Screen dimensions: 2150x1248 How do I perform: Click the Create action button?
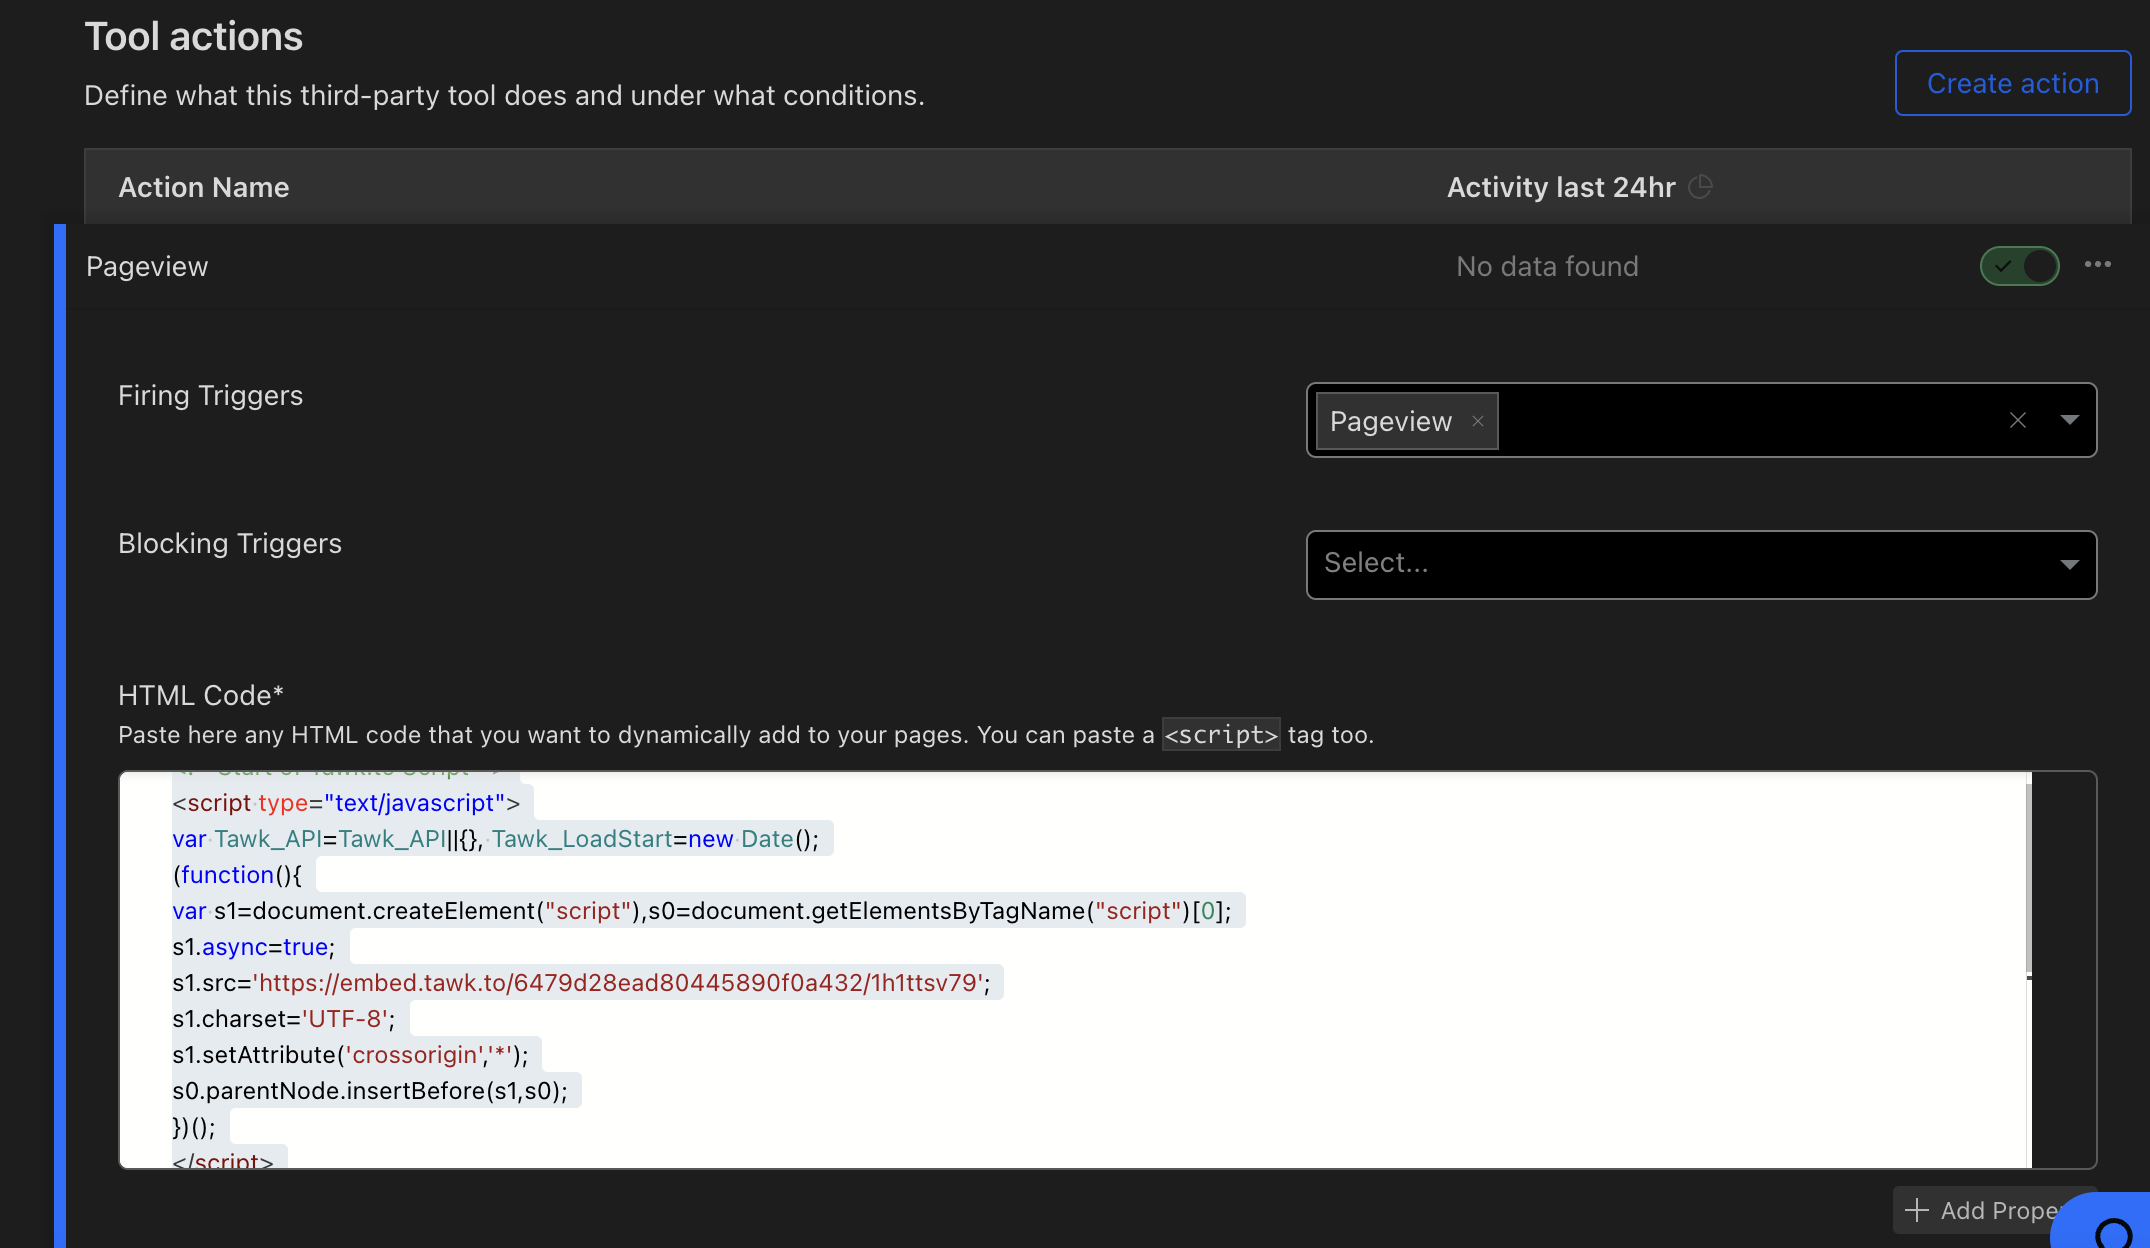2012,82
